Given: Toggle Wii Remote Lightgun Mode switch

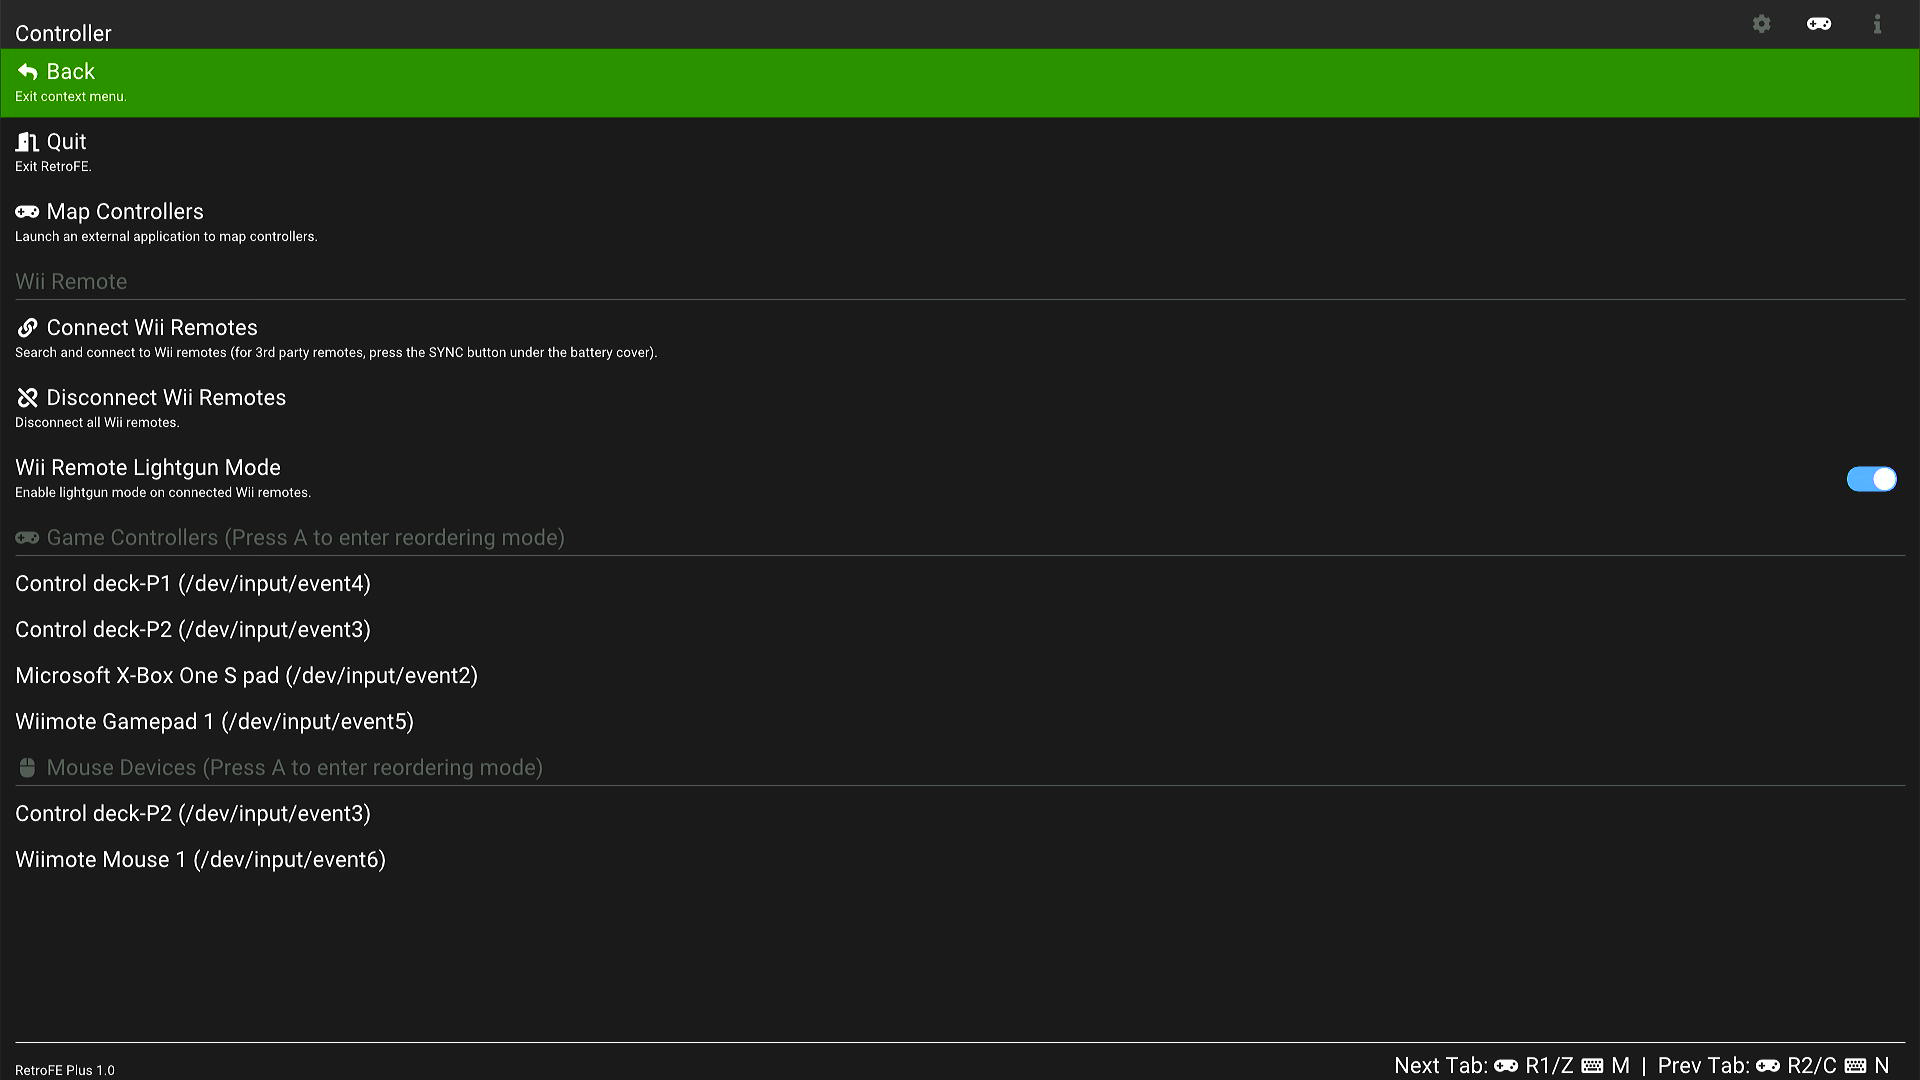Looking at the screenshot, I should point(1871,479).
